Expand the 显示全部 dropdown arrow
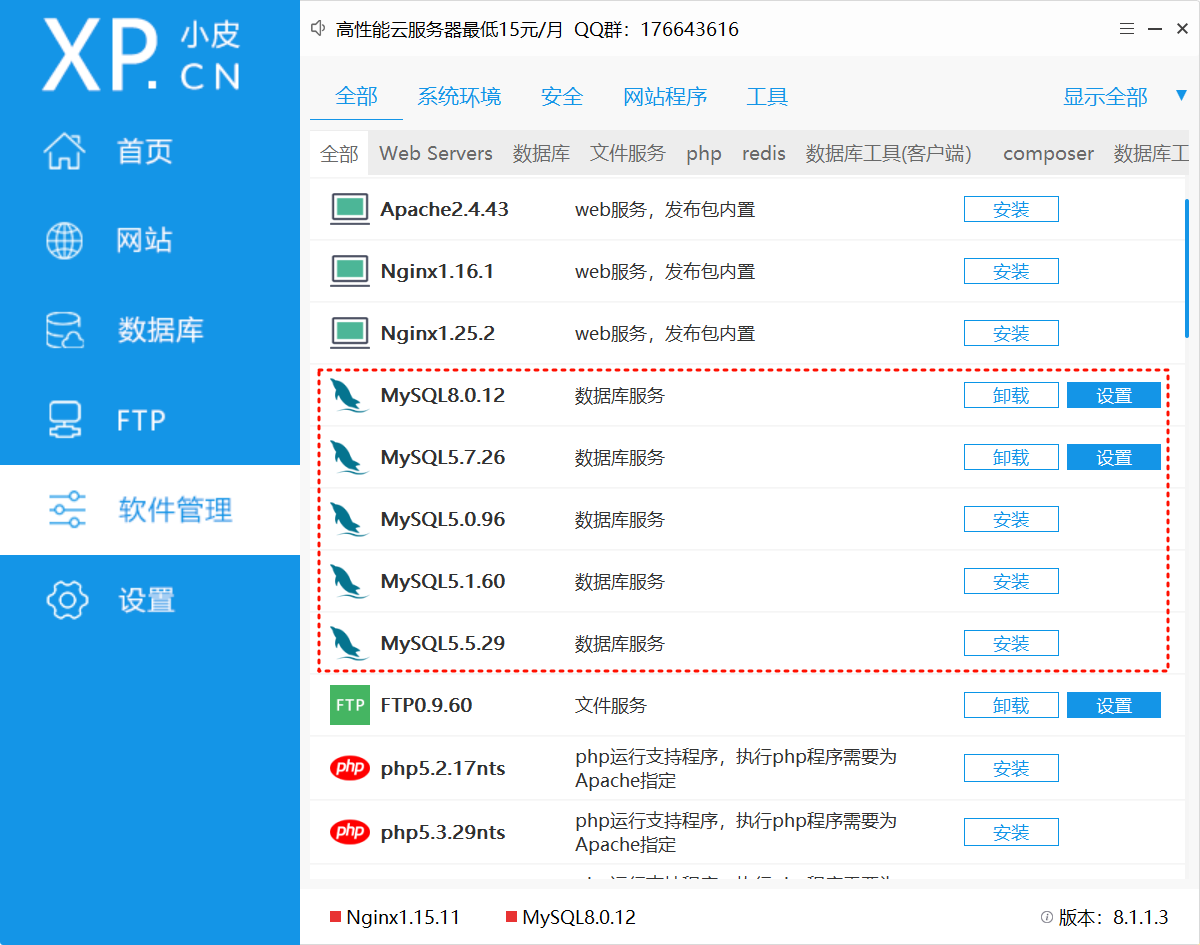 [x=1181, y=97]
